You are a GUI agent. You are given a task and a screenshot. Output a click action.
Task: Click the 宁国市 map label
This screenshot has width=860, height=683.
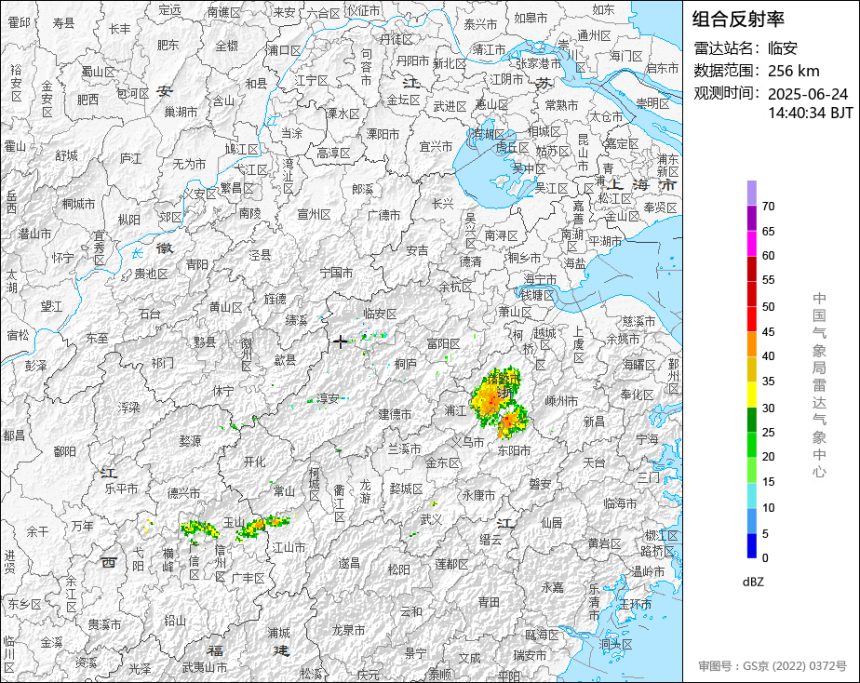point(336,272)
